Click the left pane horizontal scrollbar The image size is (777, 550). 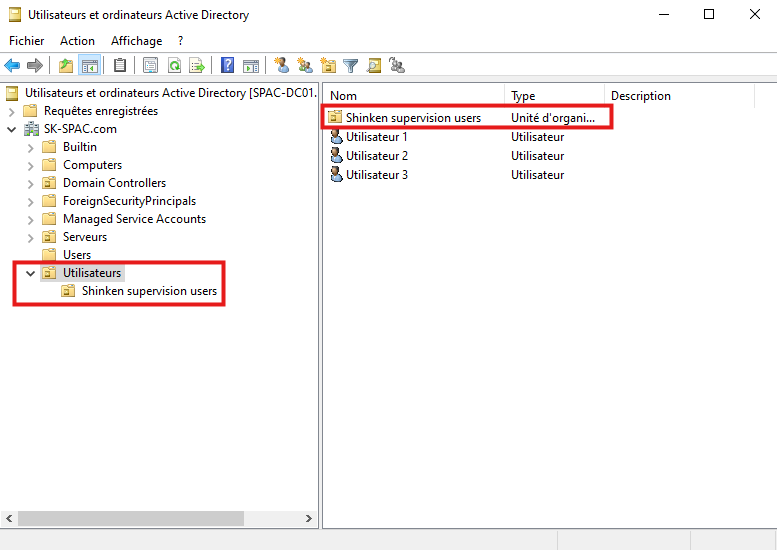point(130,518)
